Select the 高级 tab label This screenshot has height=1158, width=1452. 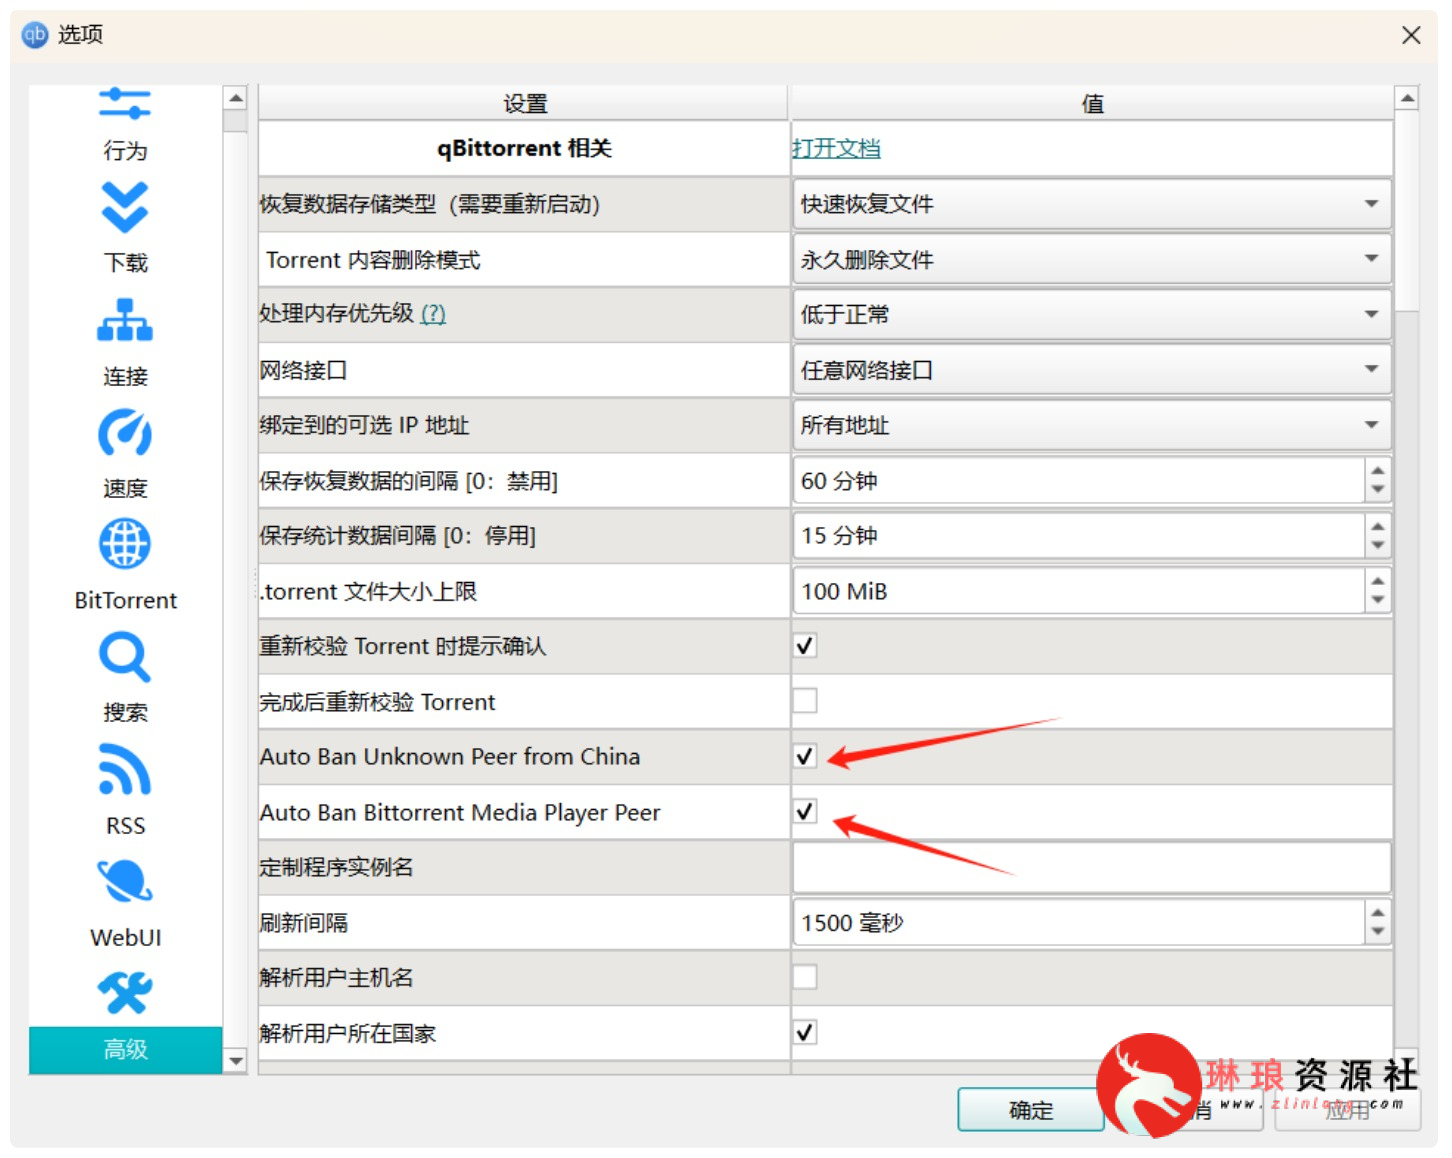pos(125,1049)
